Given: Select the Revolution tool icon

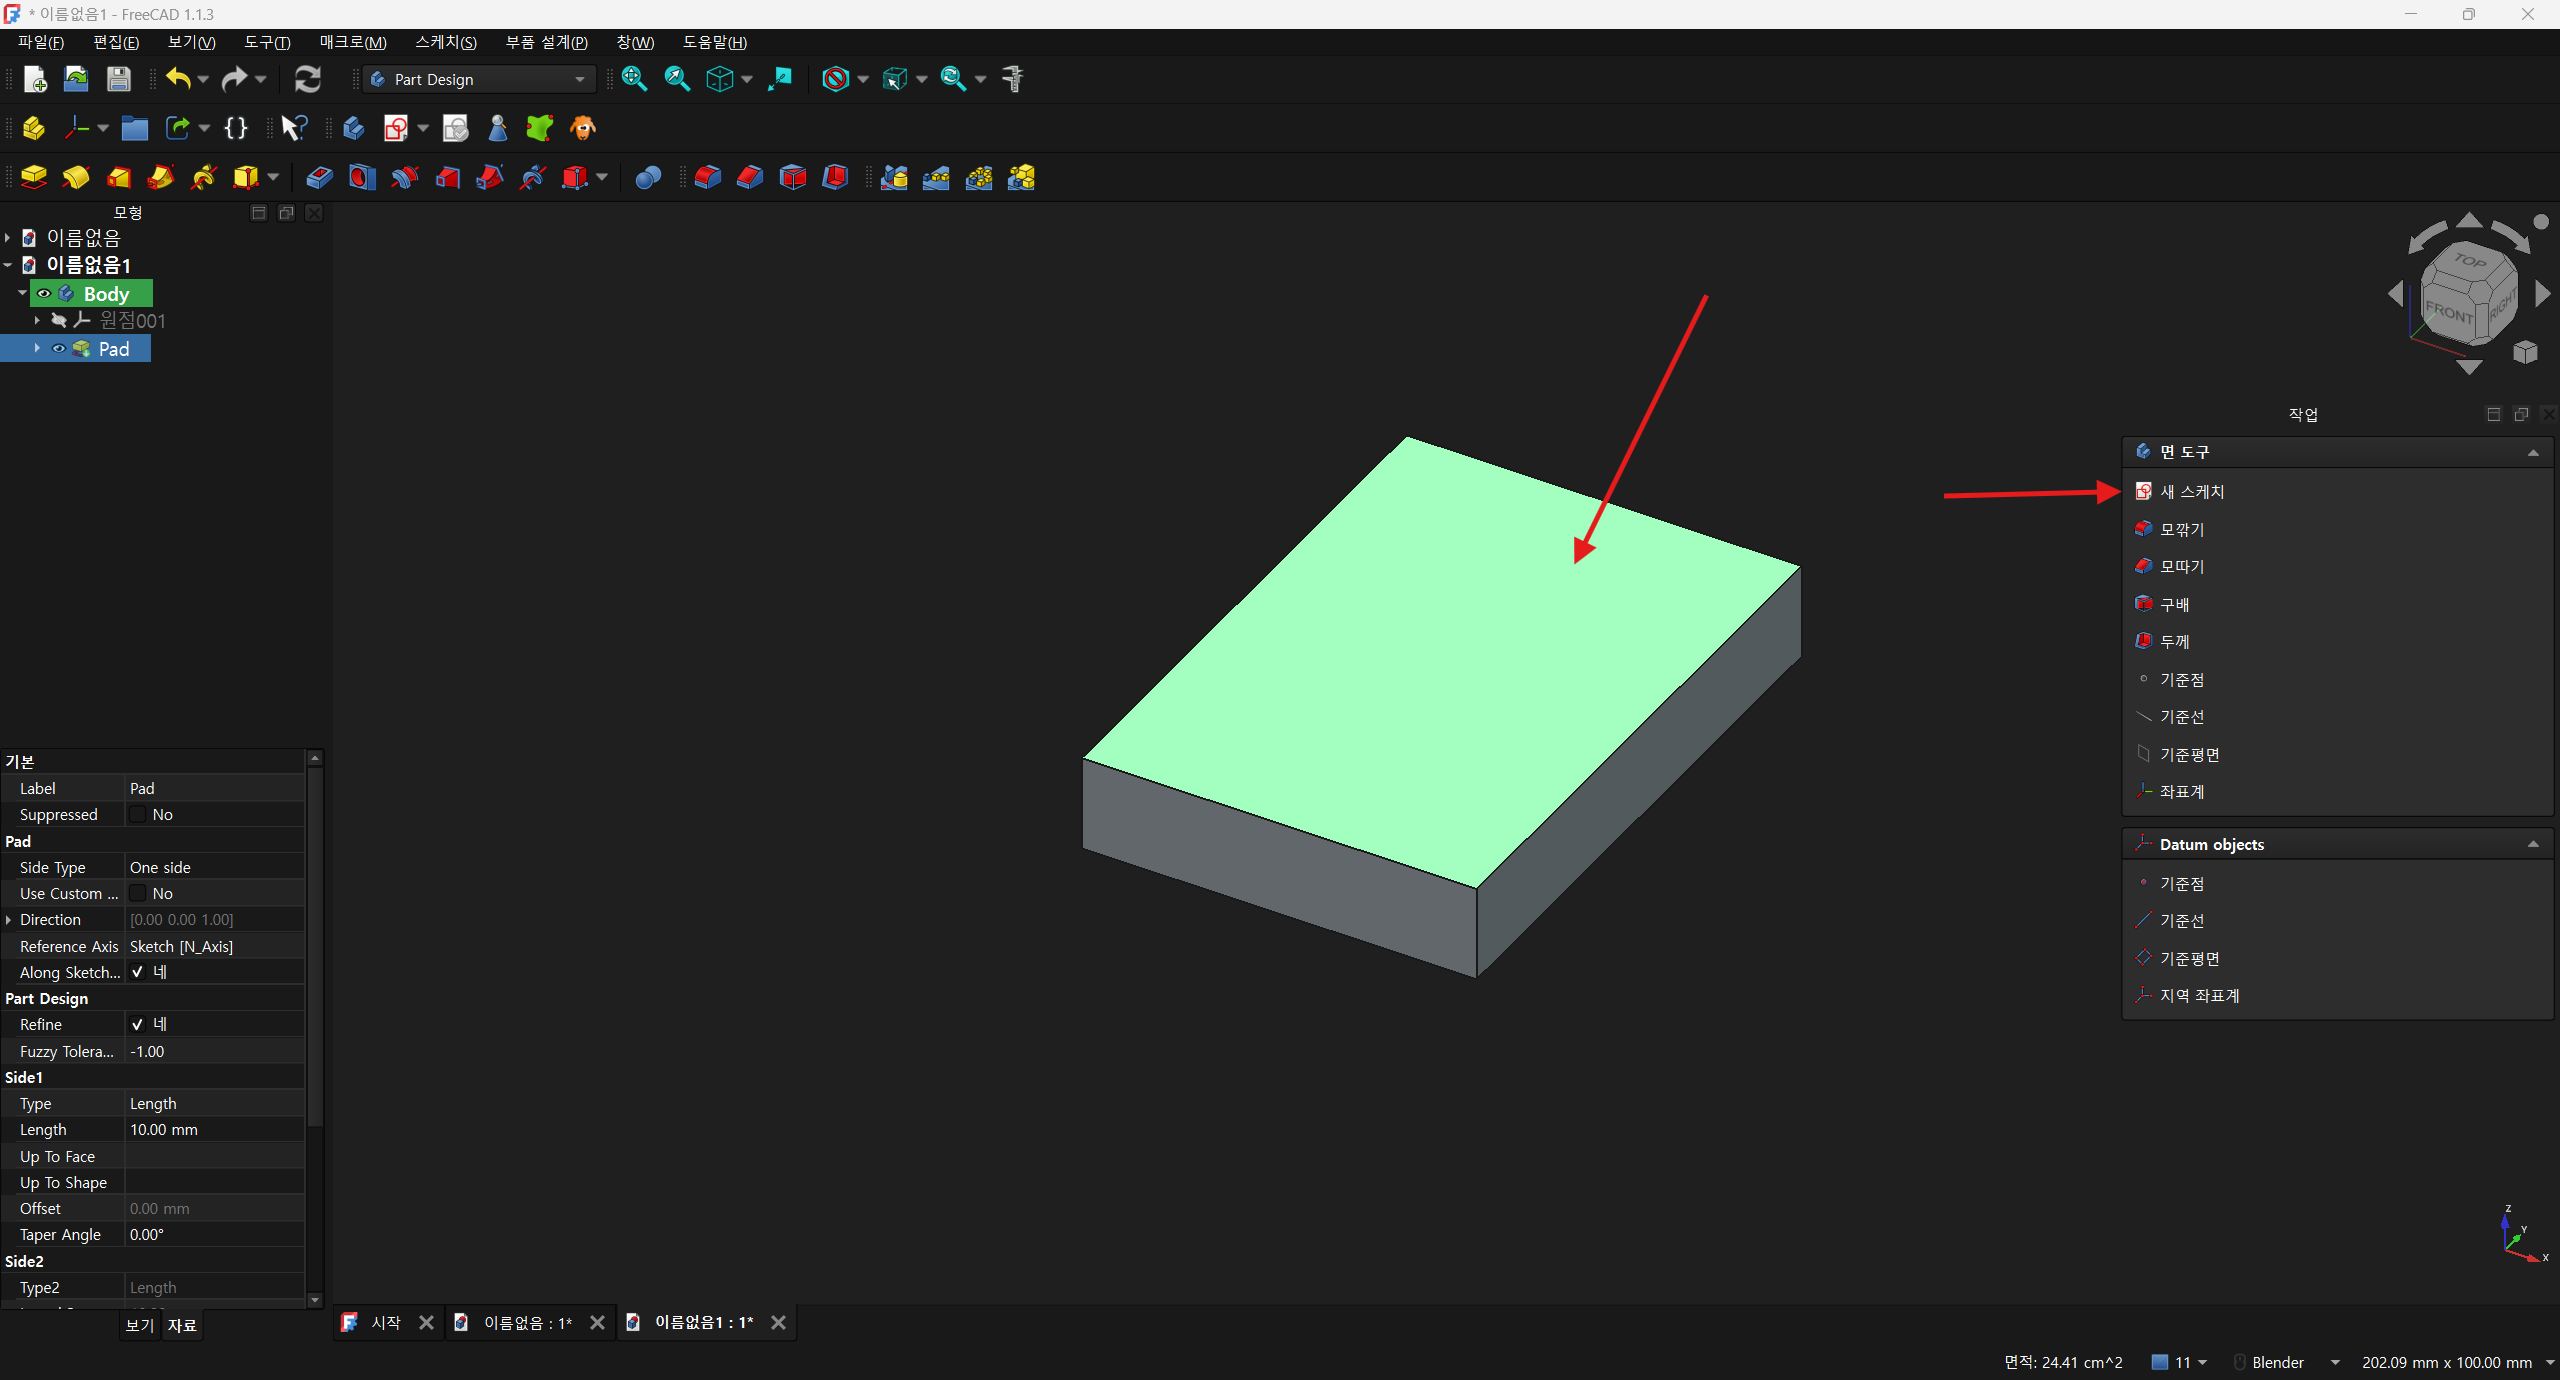Looking at the screenshot, I should [76, 178].
